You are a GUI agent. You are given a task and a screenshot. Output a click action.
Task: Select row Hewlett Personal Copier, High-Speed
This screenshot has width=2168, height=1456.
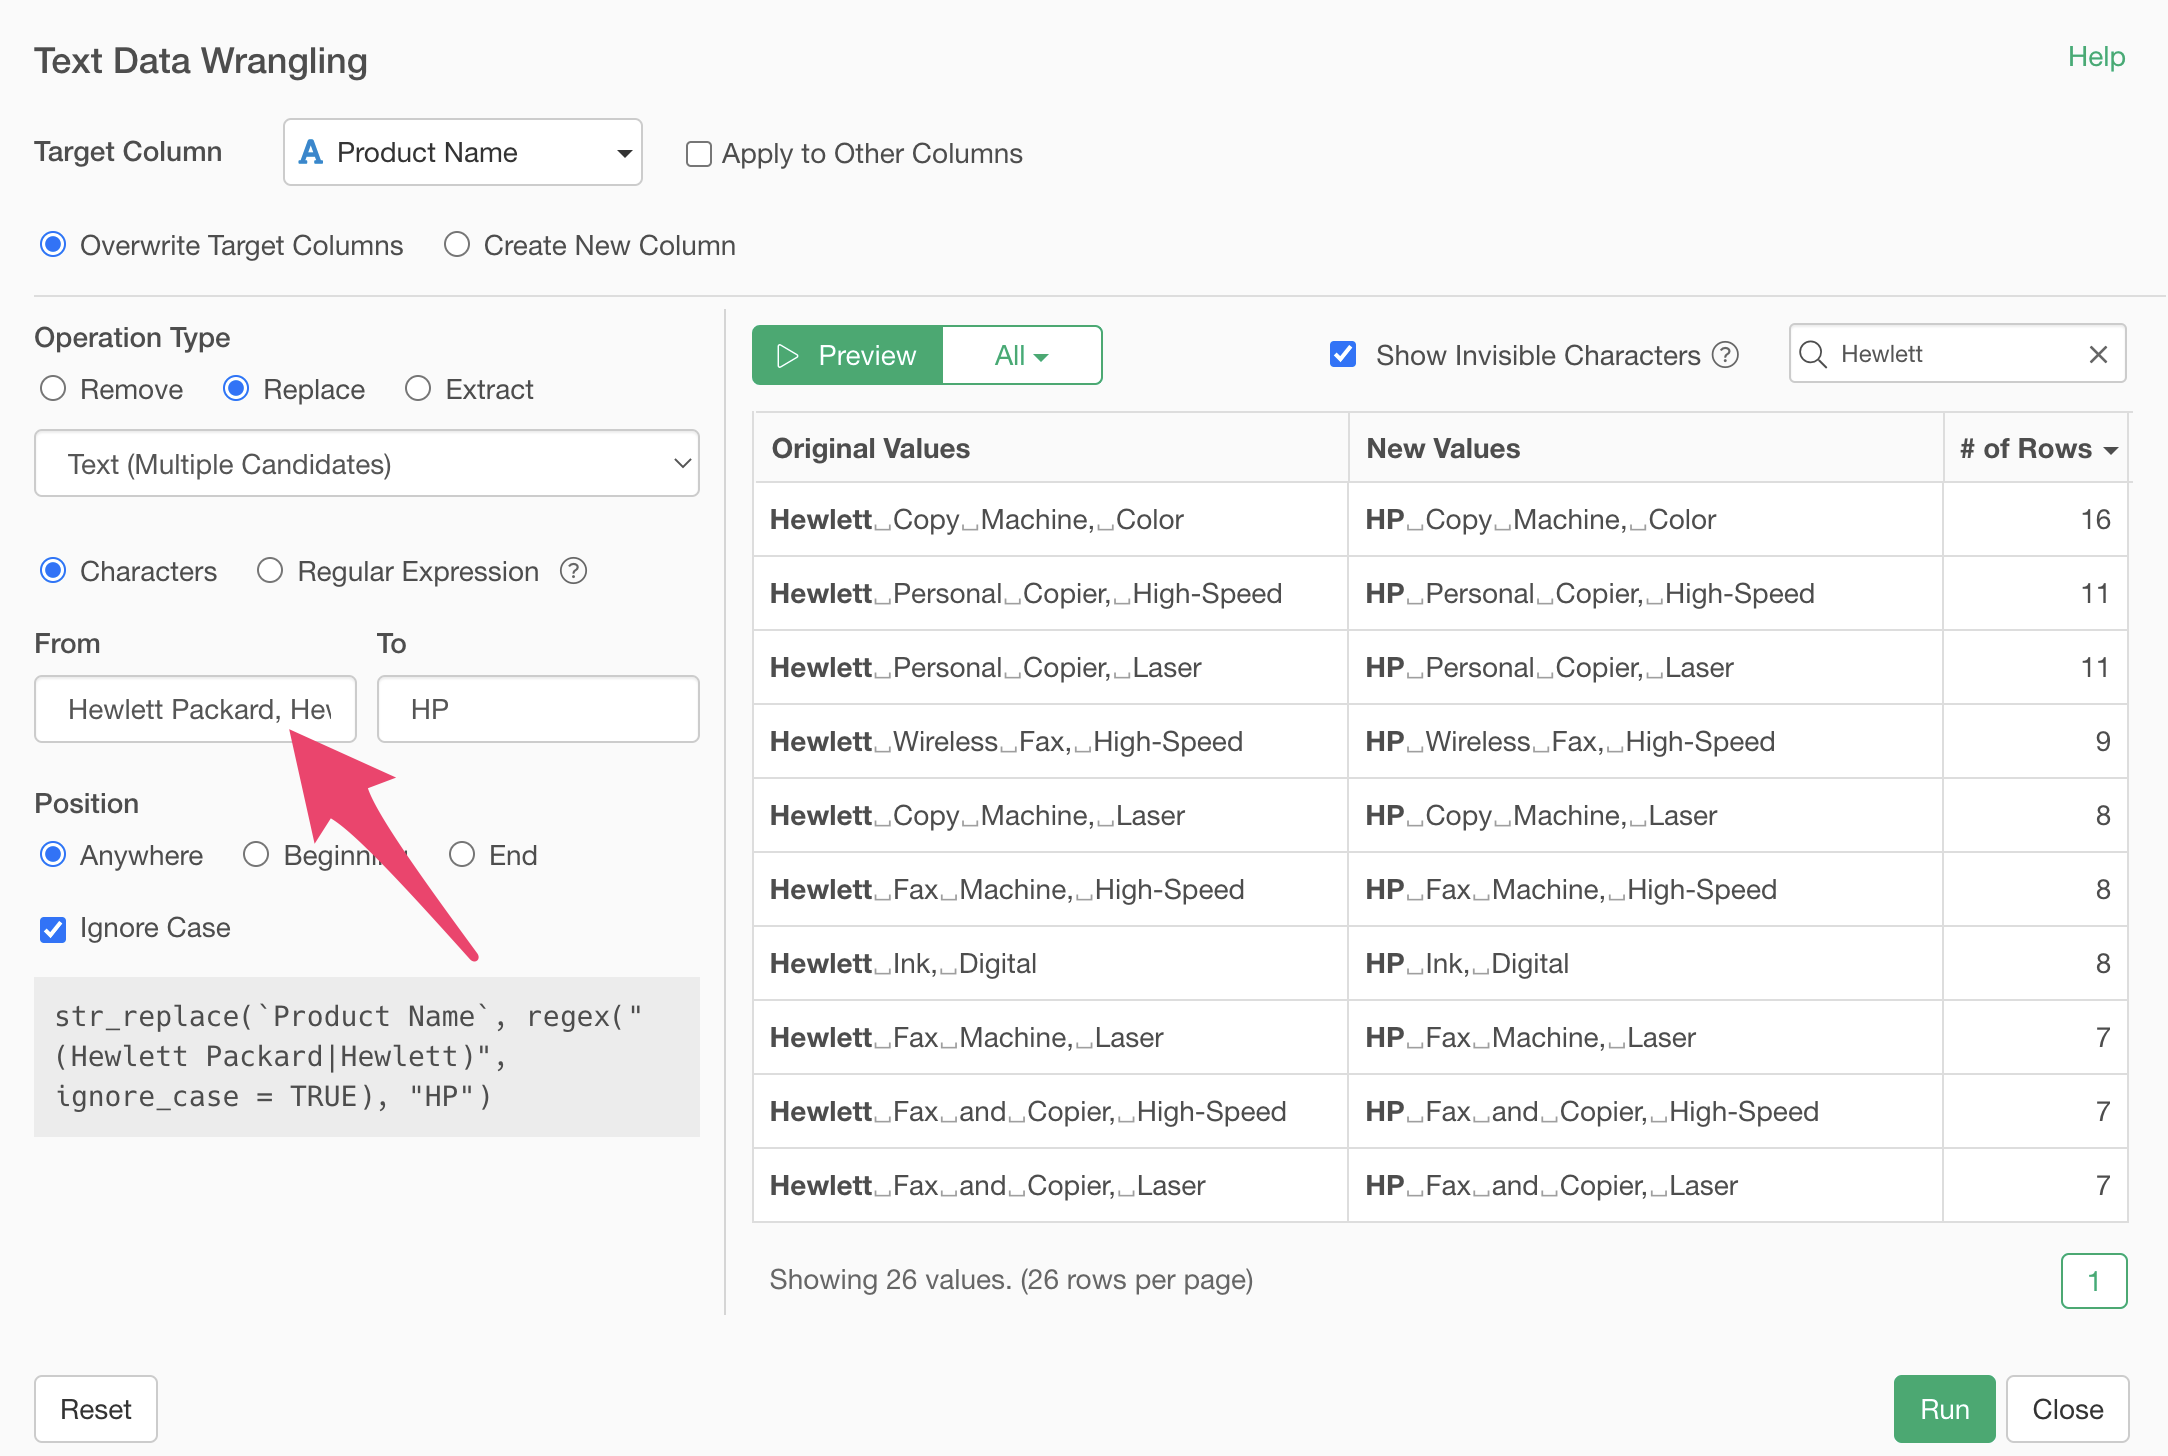(1440, 594)
